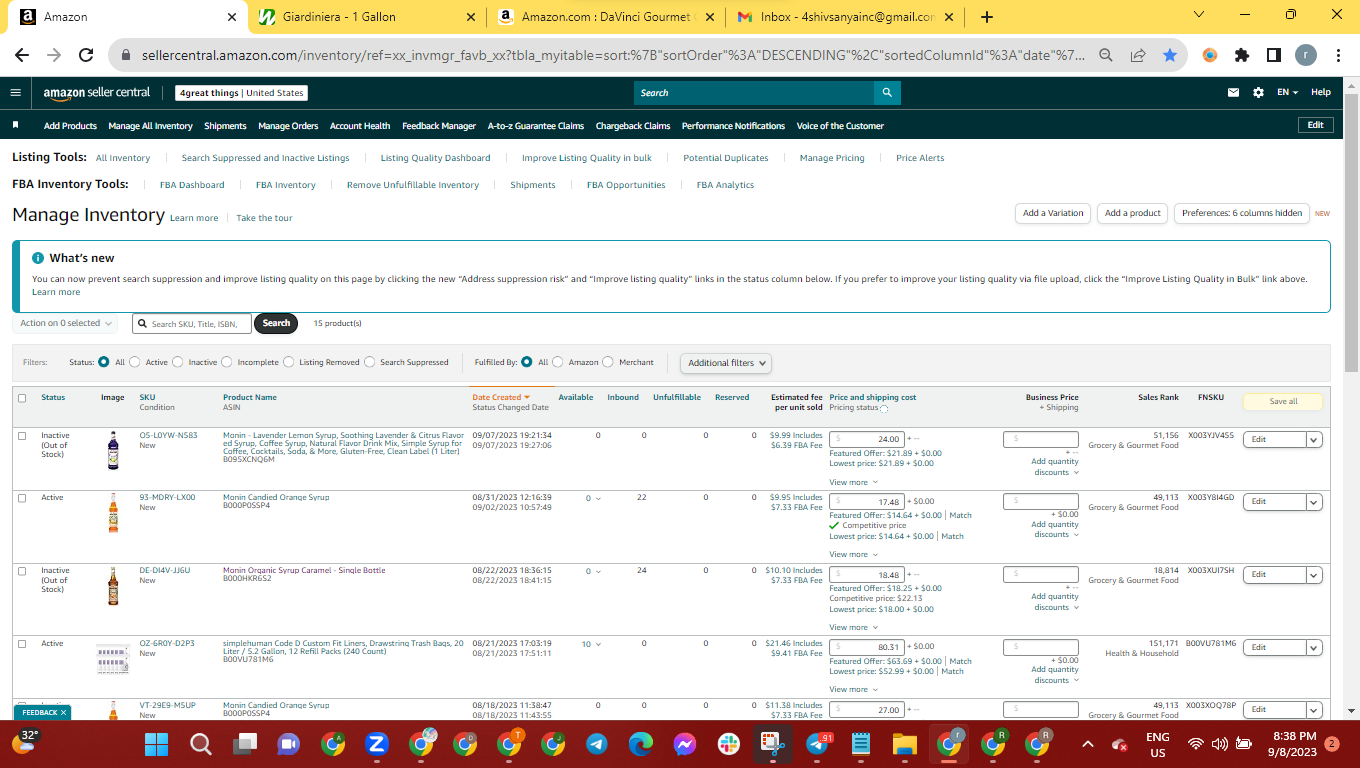Sort by the Date Created column

coord(501,397)
